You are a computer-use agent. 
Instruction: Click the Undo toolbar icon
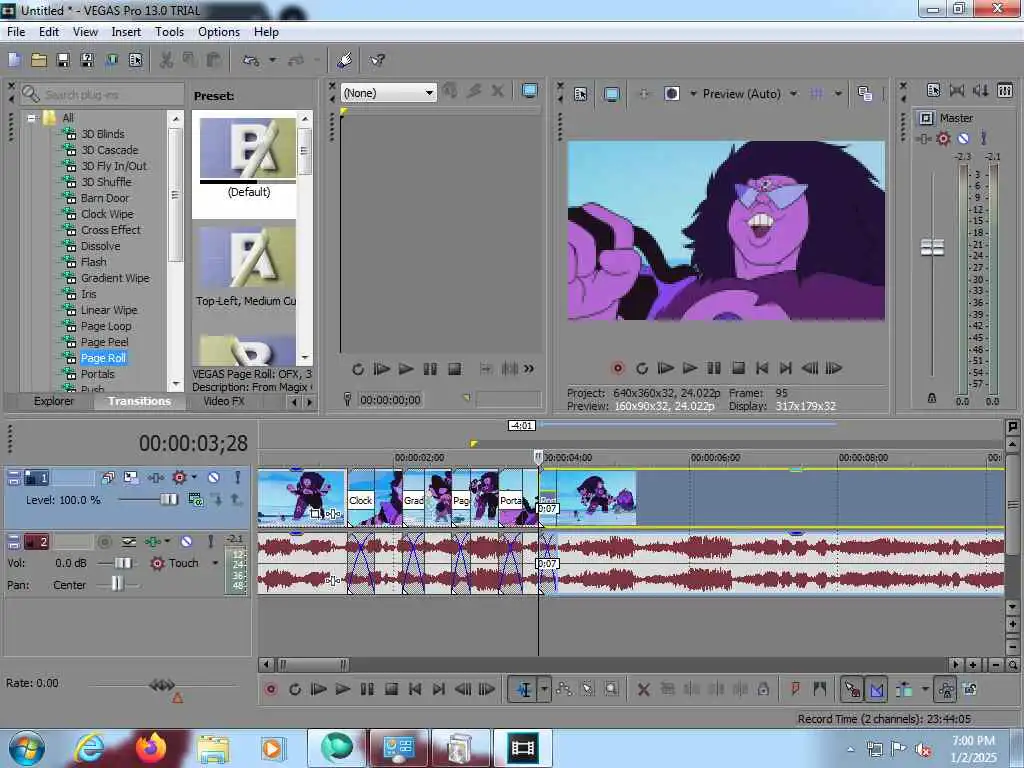click(251, 60)
